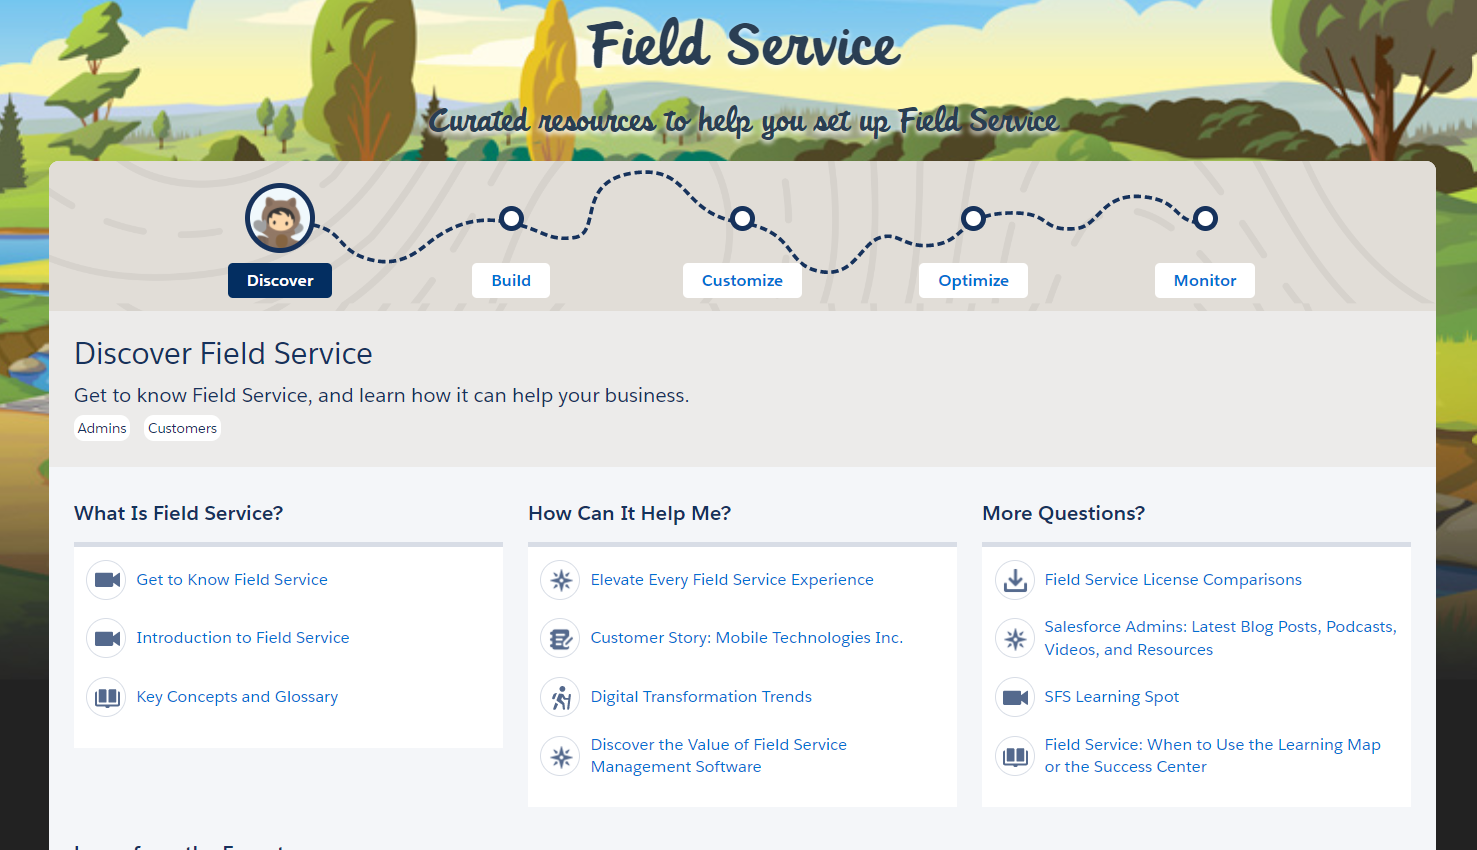Go to the Monitor stage tab

tap(1204, 281)
